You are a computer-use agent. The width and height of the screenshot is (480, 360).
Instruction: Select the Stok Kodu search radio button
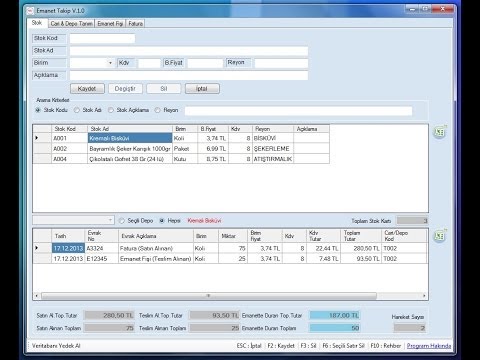coord(38,110)
